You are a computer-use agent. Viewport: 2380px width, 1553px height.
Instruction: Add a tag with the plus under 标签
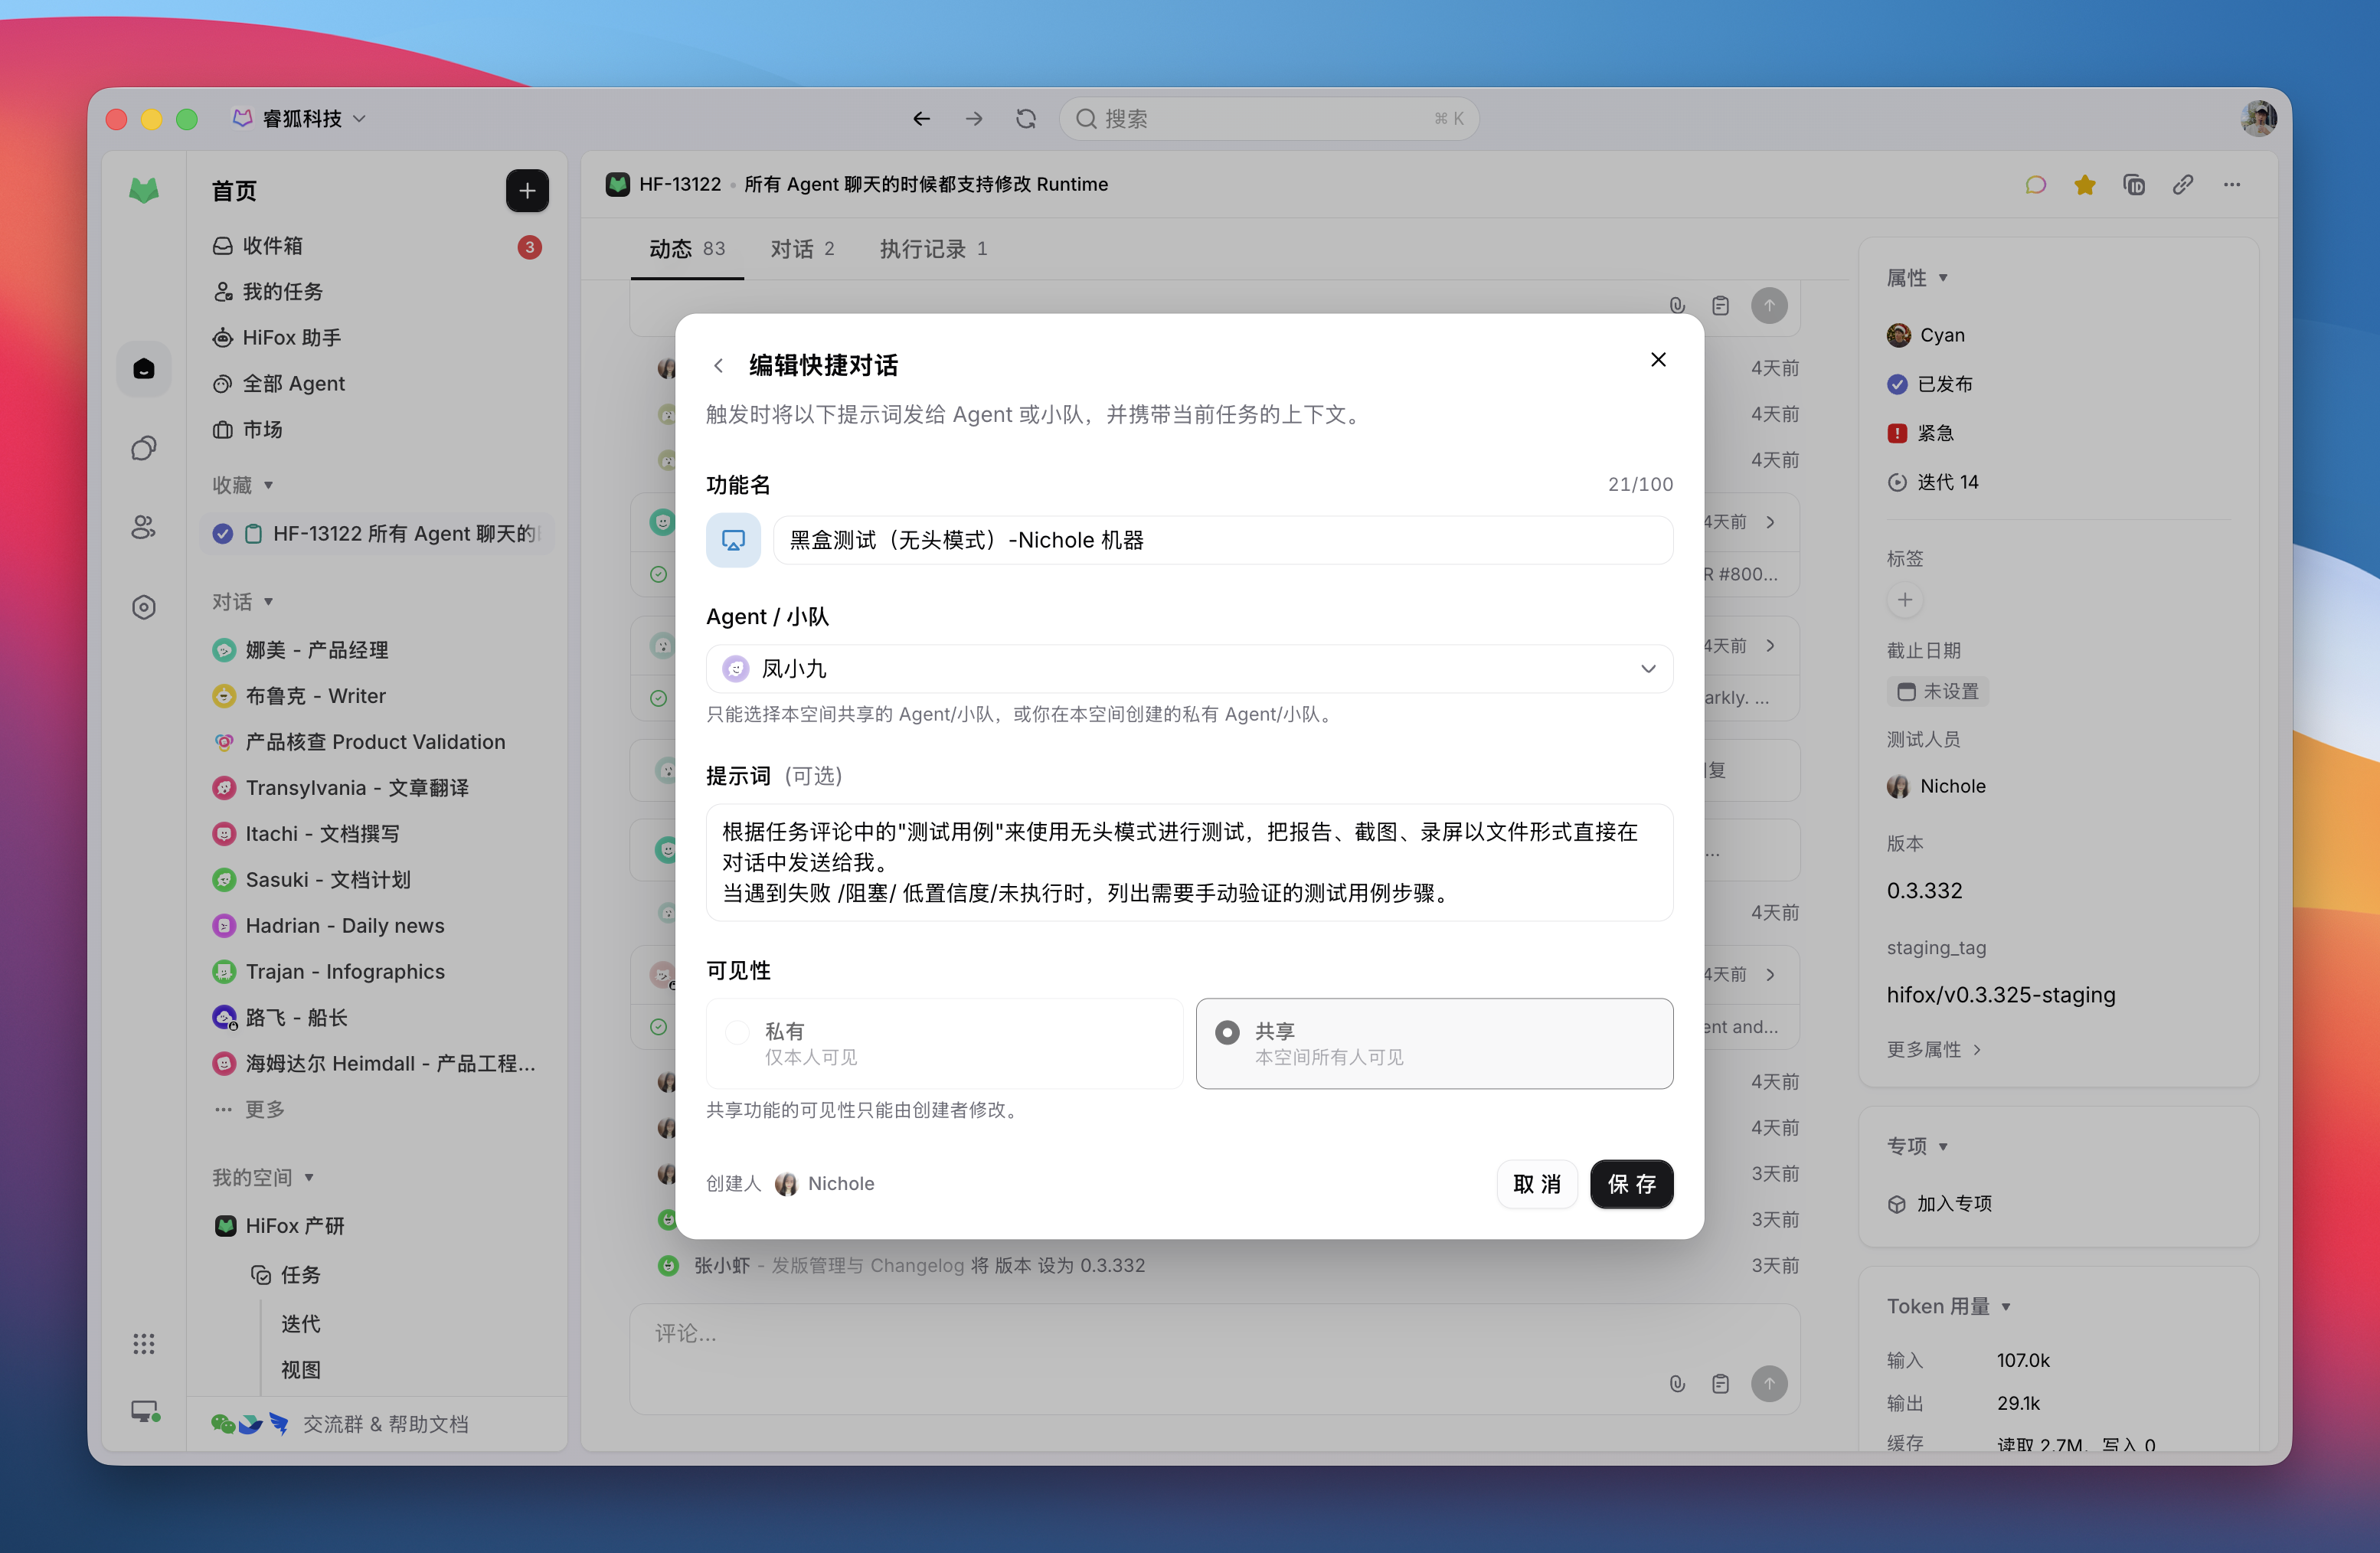(1904, 600)
